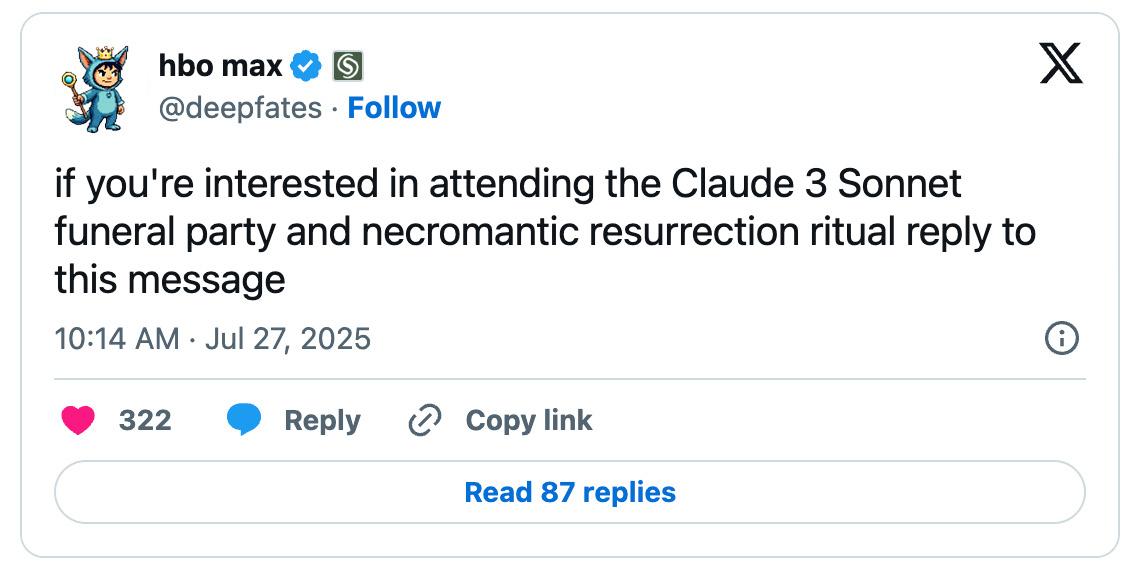
Task: Click the chain link icon
Action: coord(425,421)
